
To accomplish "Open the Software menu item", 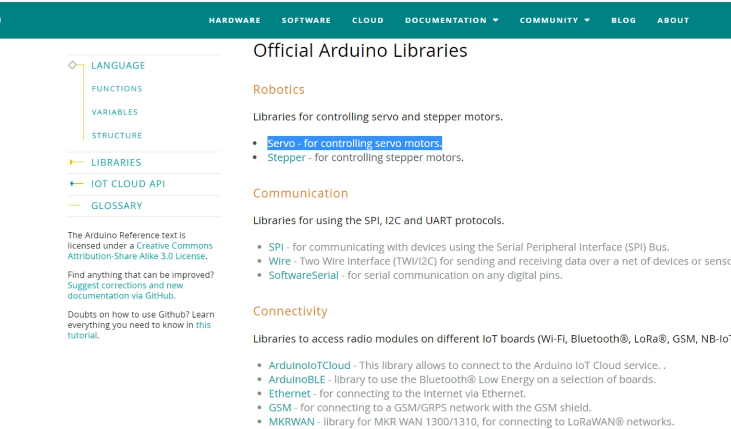I will click(x=306, y=21).
